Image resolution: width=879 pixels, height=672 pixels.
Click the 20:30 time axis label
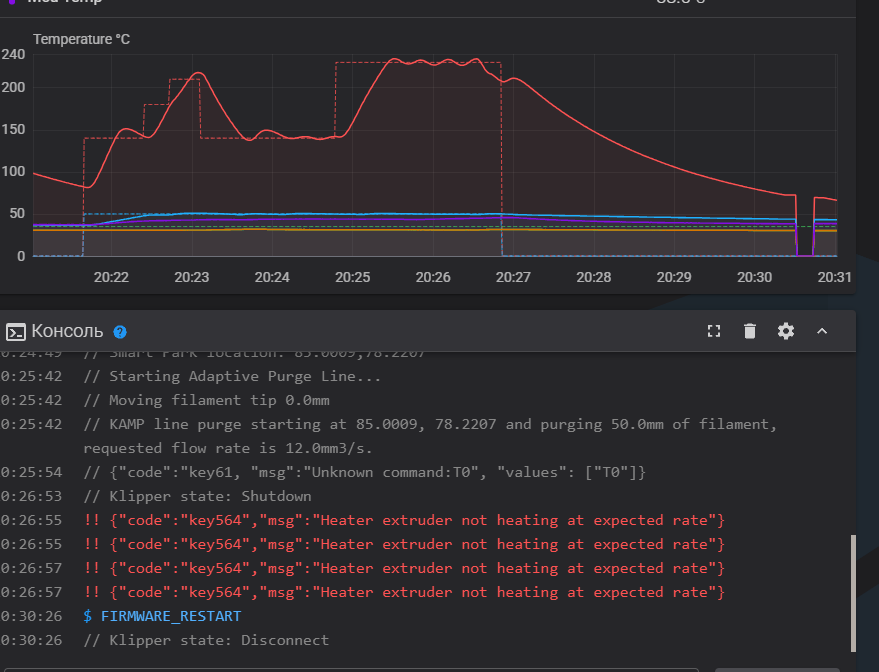tap(755, 277)
